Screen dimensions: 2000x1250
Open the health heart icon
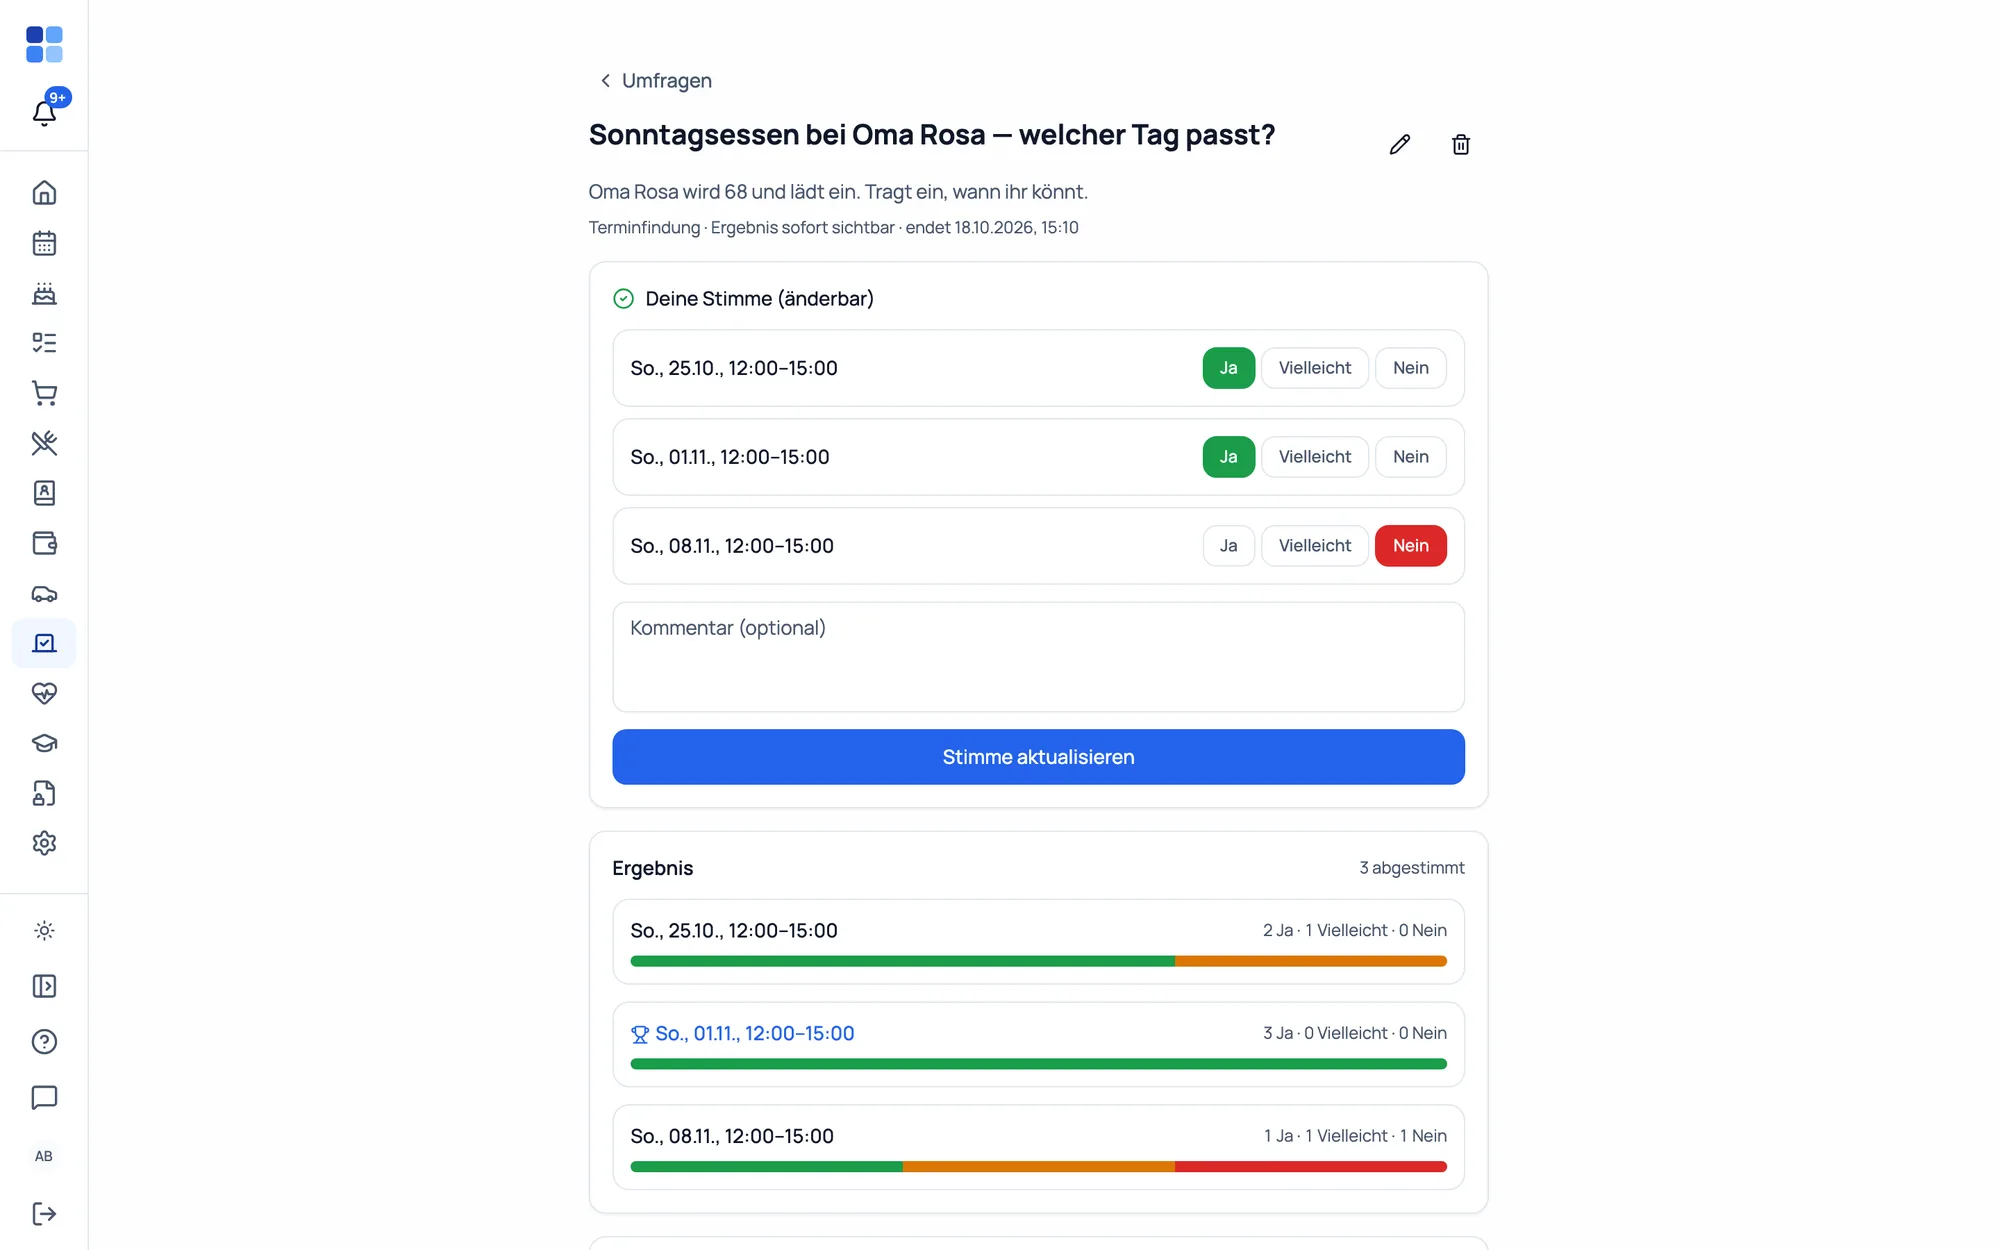point(44,693)
